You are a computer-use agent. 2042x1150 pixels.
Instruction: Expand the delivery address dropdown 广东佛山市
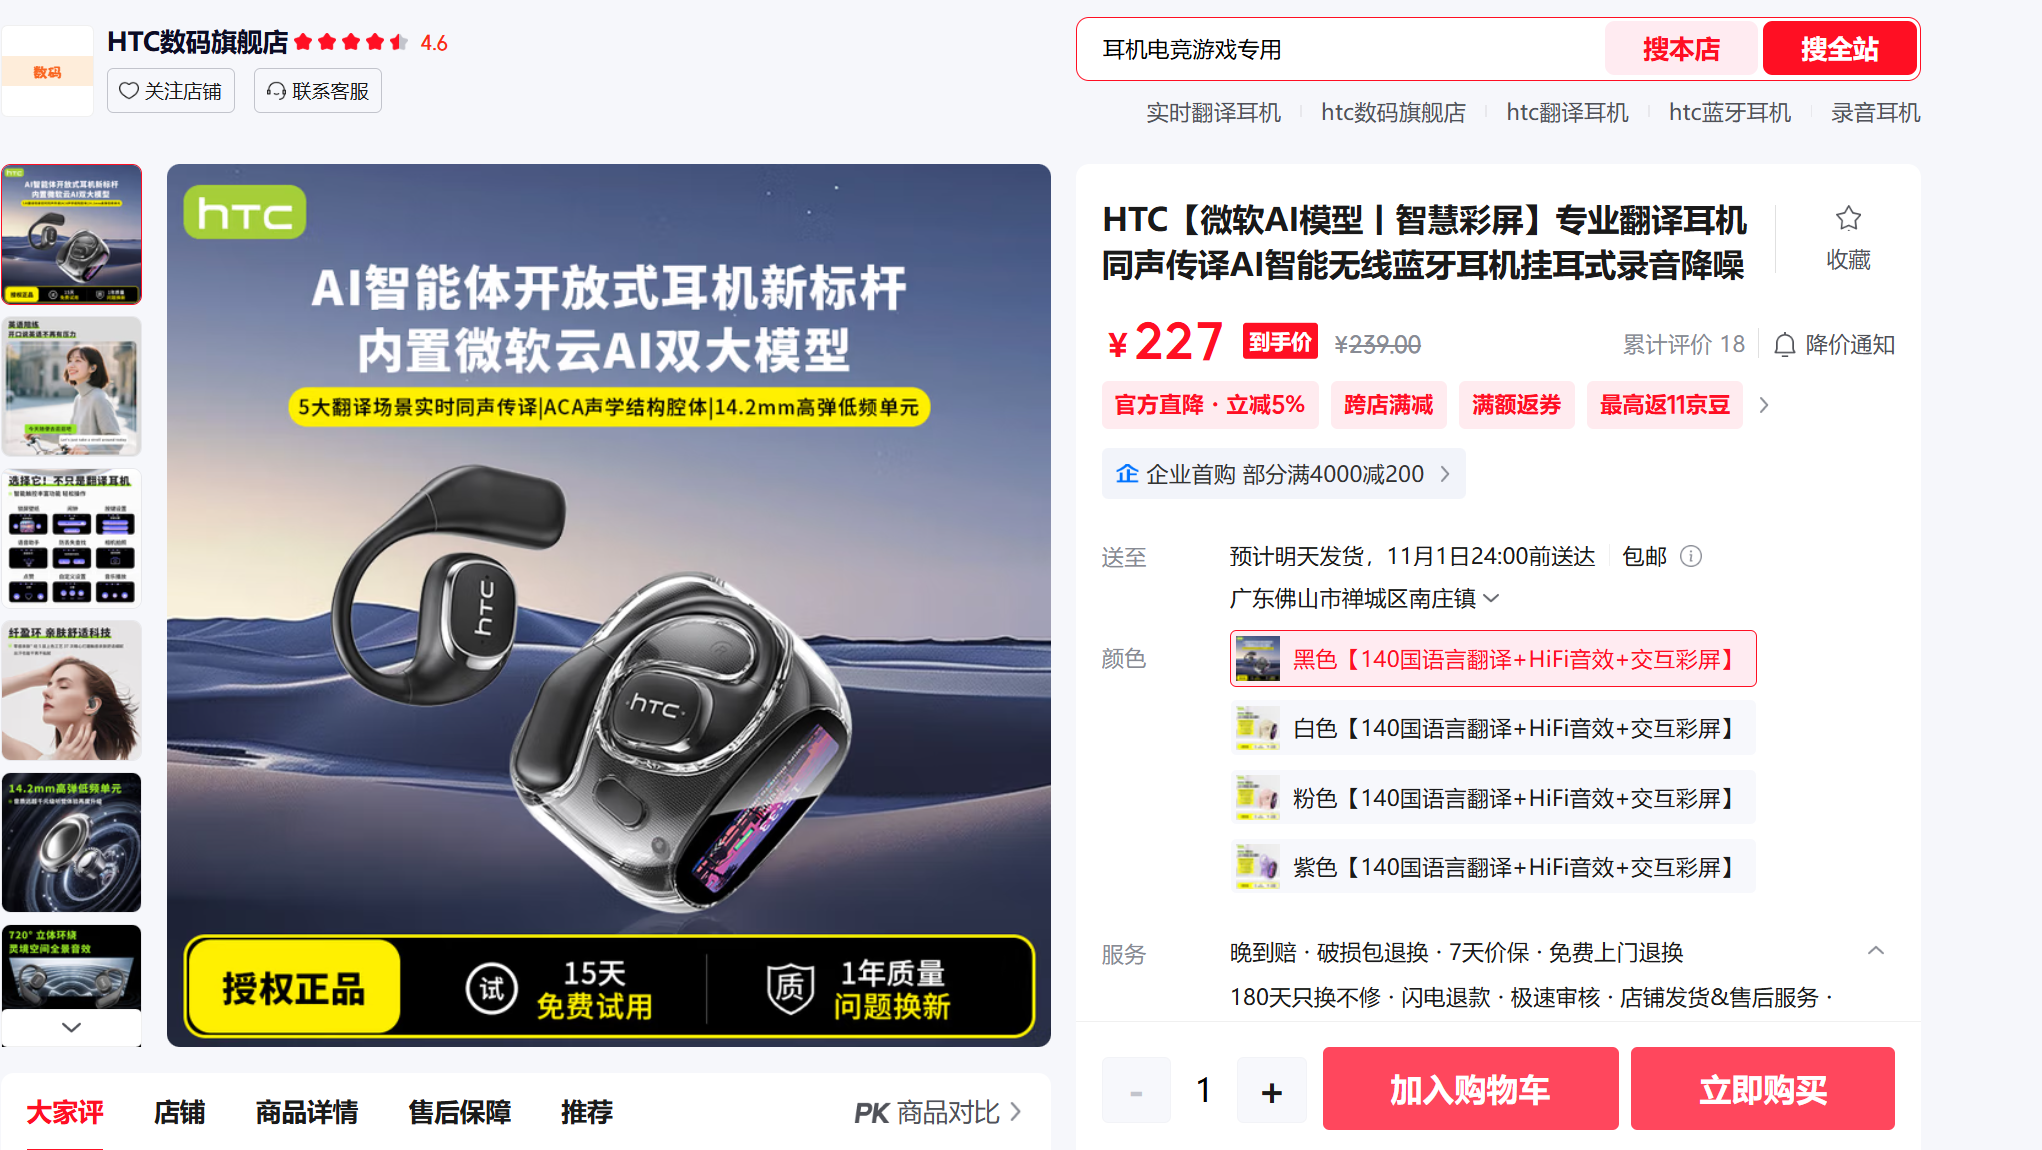pos(1364,598)
